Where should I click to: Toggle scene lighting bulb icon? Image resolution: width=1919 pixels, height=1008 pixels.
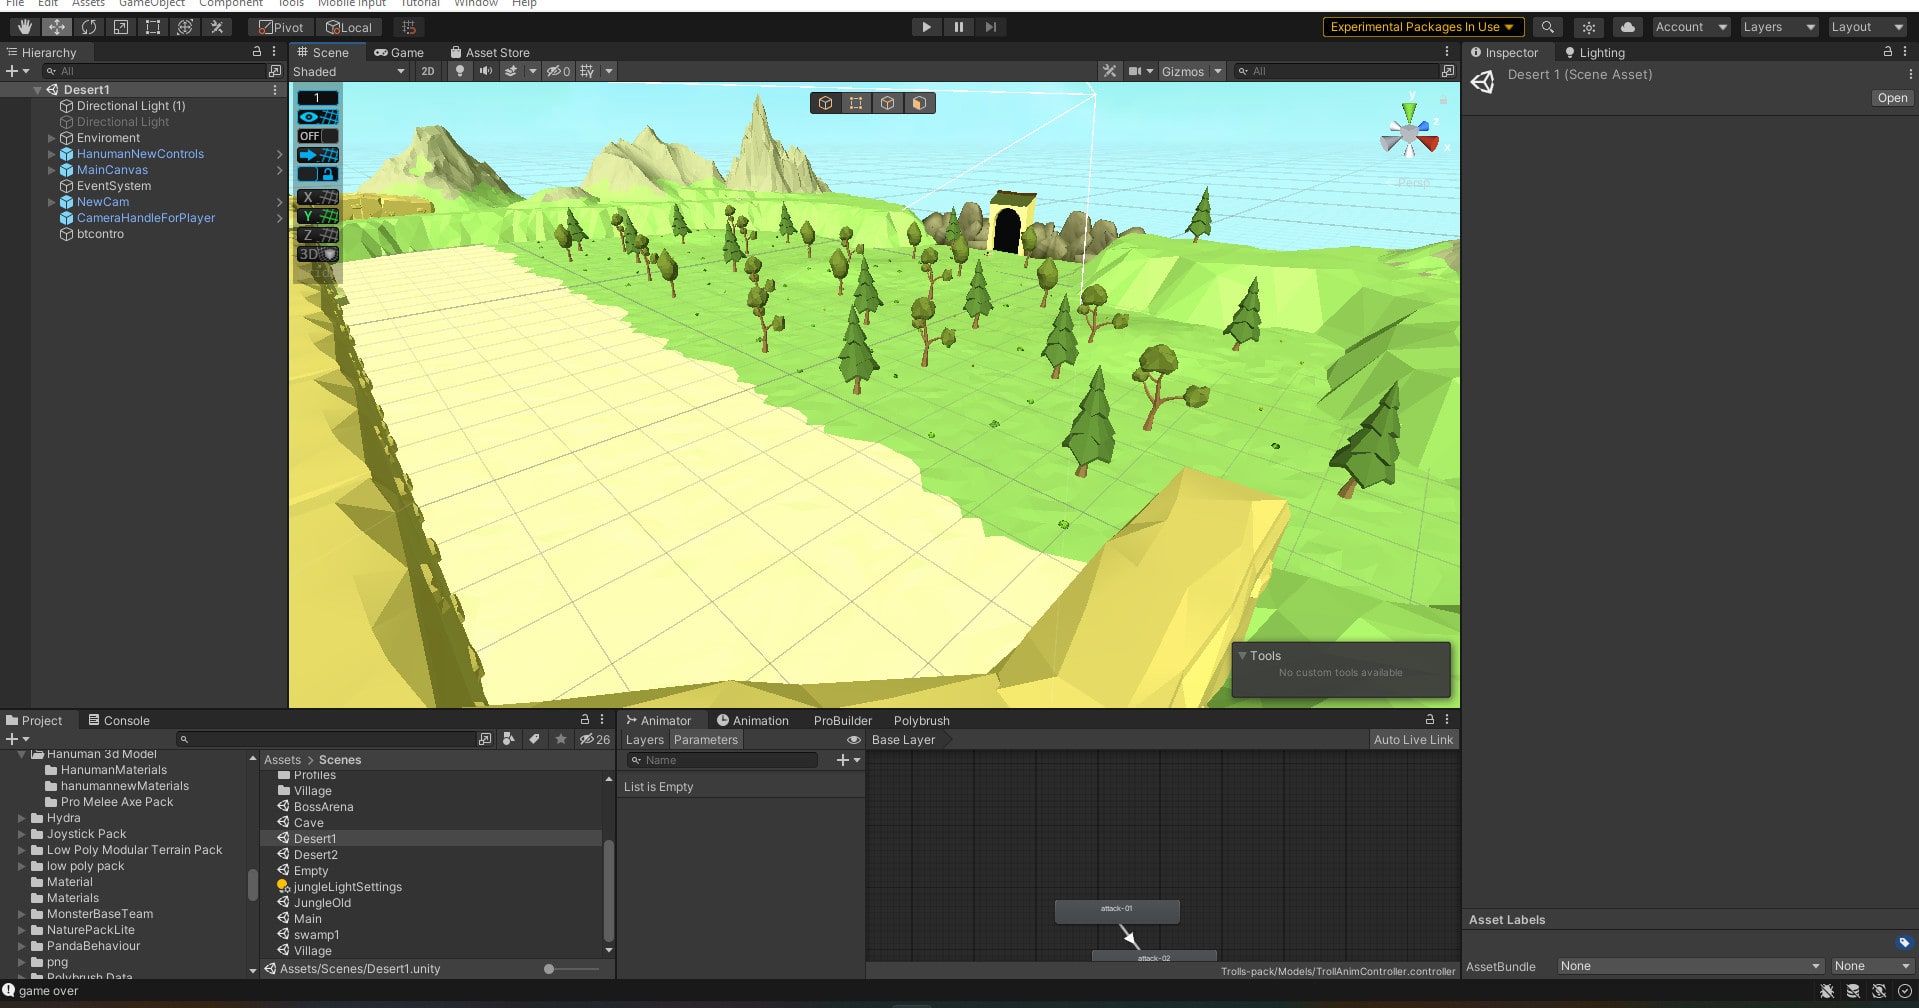point(460,71)
